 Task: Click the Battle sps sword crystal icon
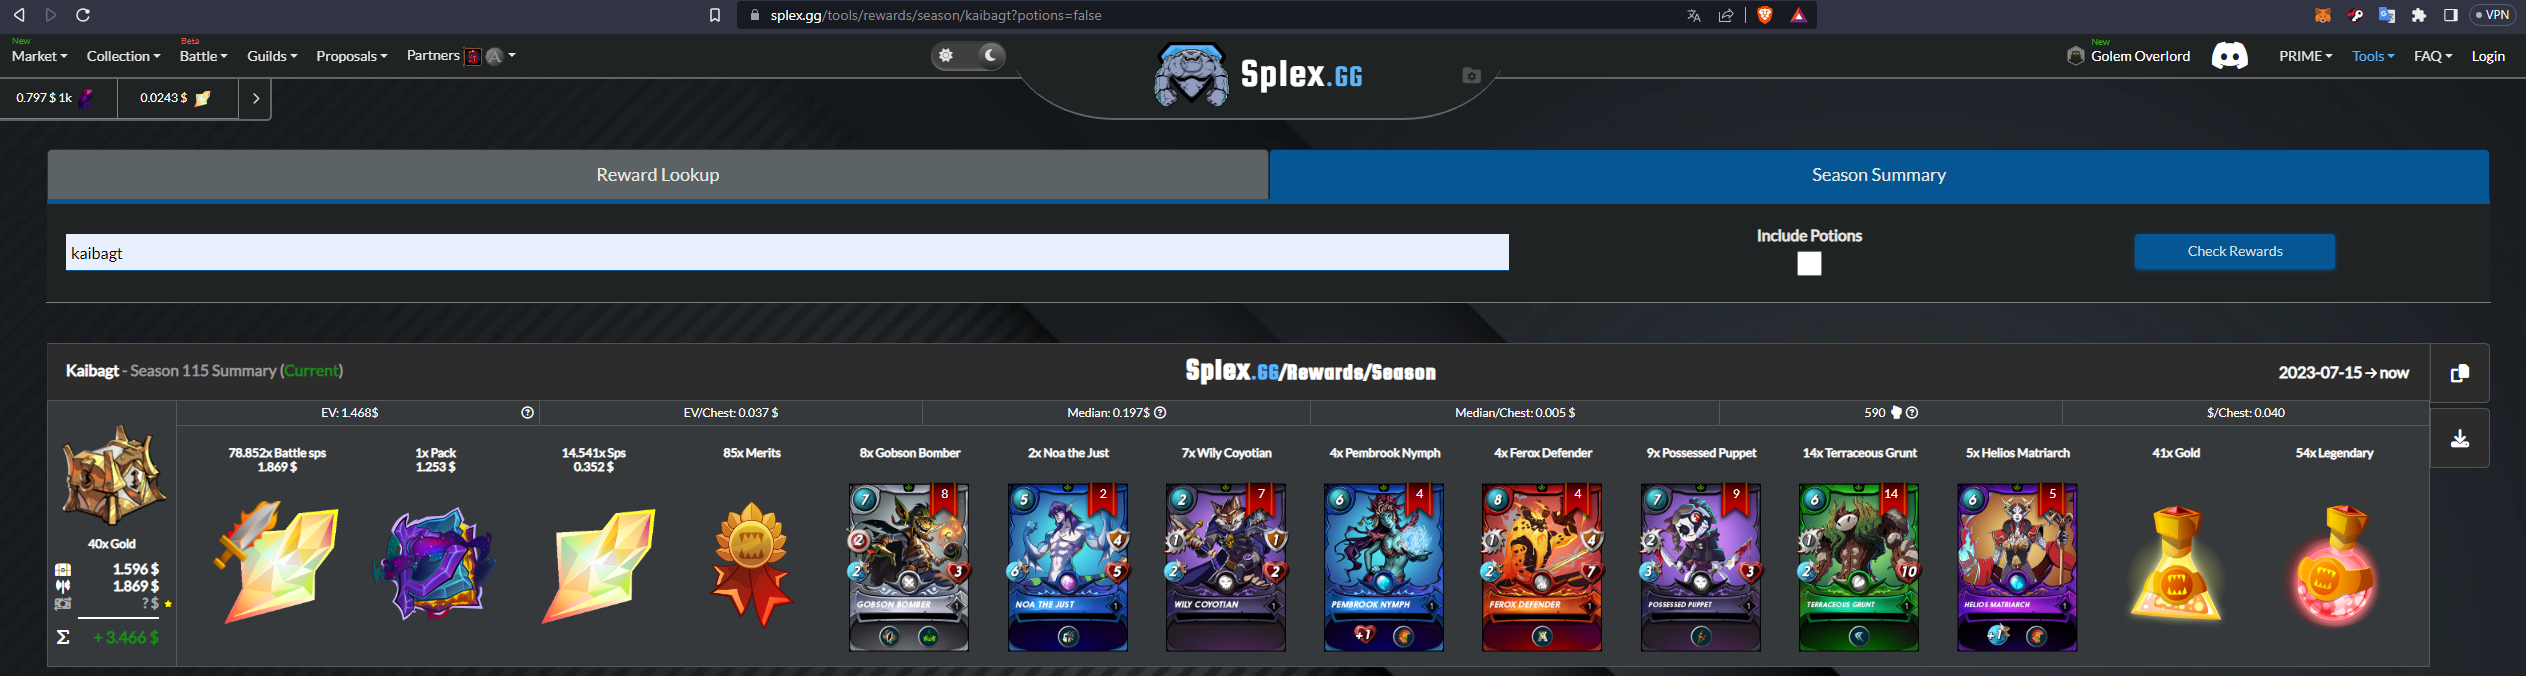tap(277, 562)
